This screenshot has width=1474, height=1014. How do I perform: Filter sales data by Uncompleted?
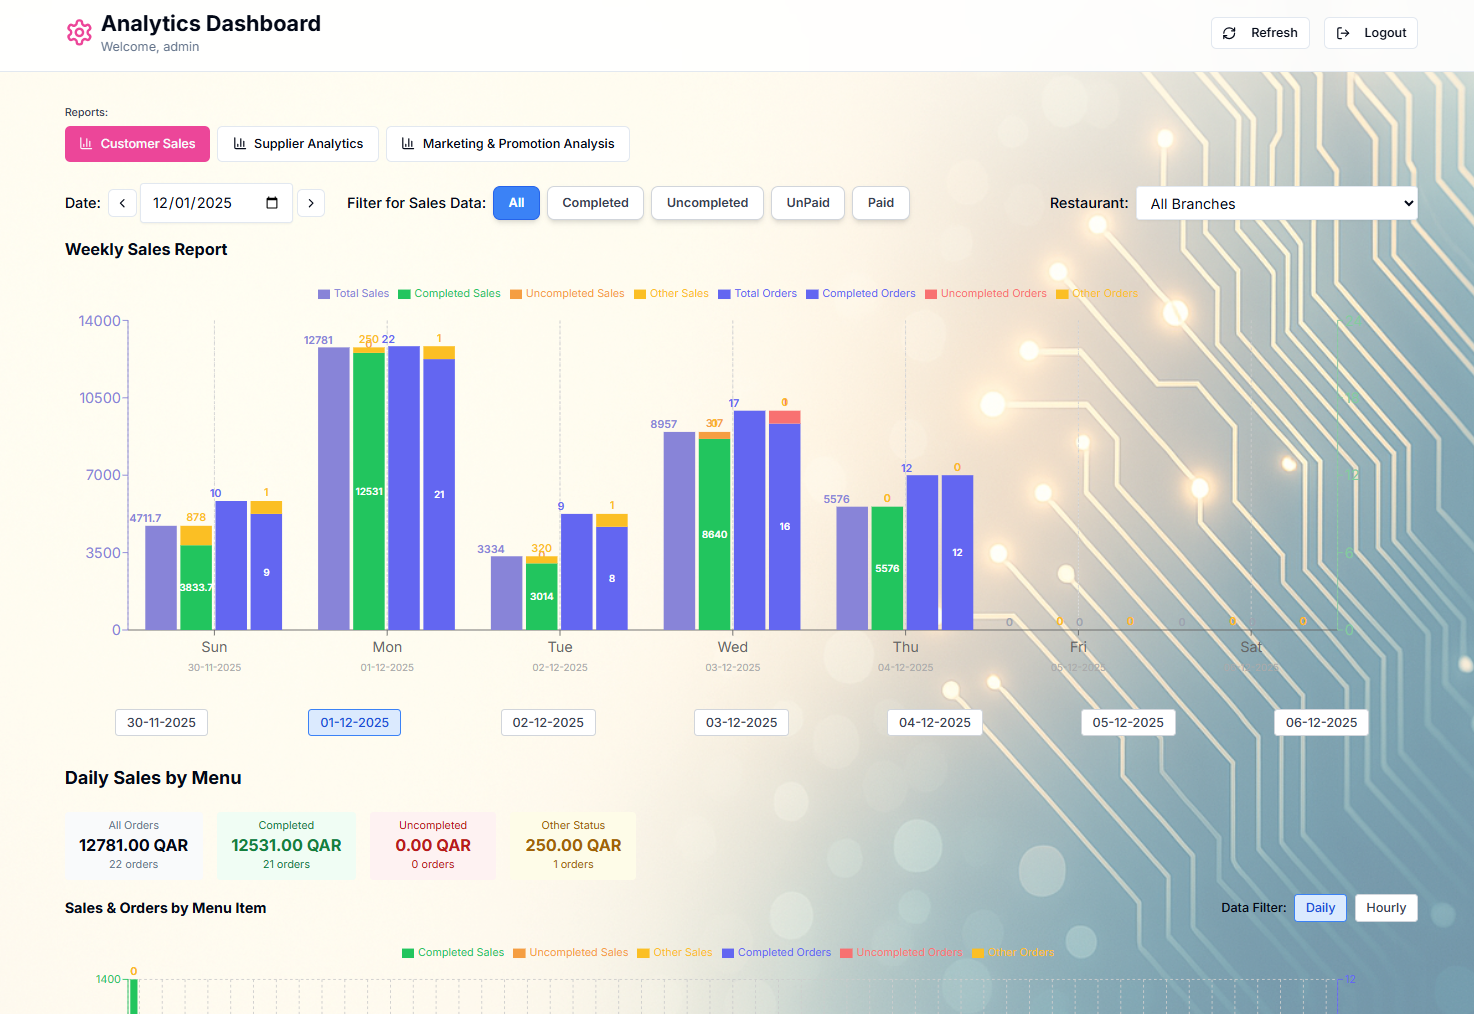tap(707, 203)
